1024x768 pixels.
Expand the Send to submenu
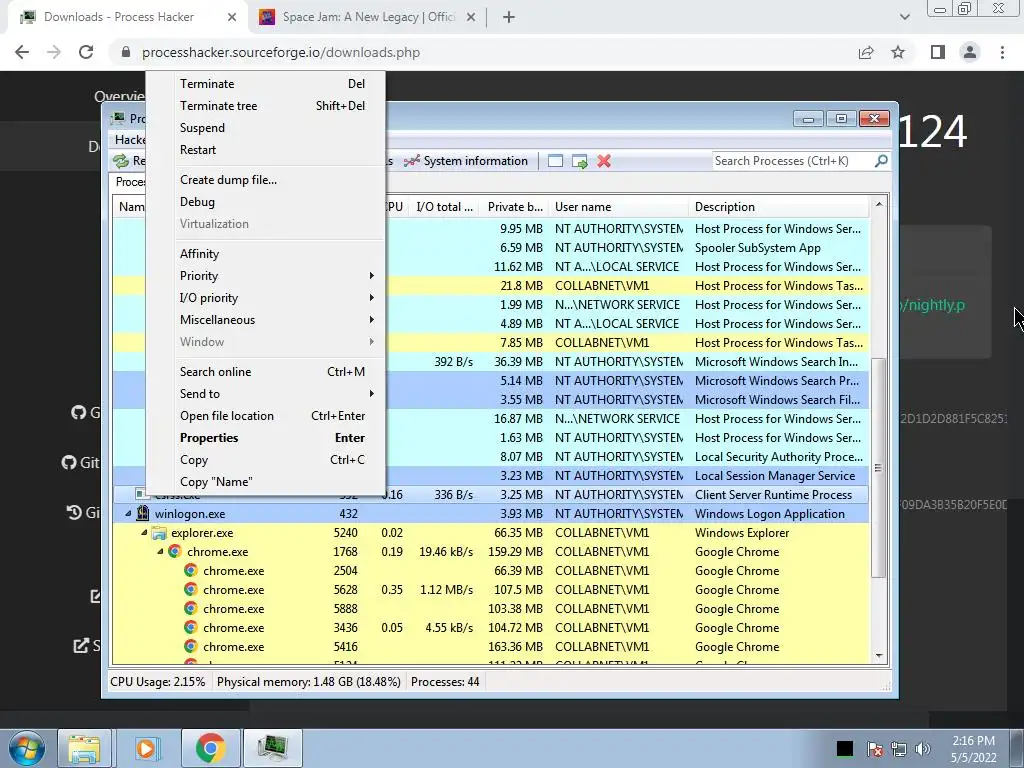[x=266, y=394]
